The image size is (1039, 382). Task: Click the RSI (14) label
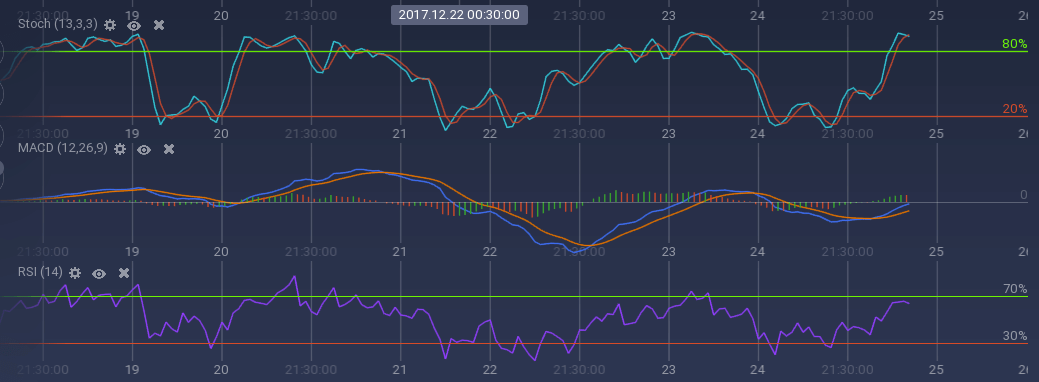[x=40, y=273]
